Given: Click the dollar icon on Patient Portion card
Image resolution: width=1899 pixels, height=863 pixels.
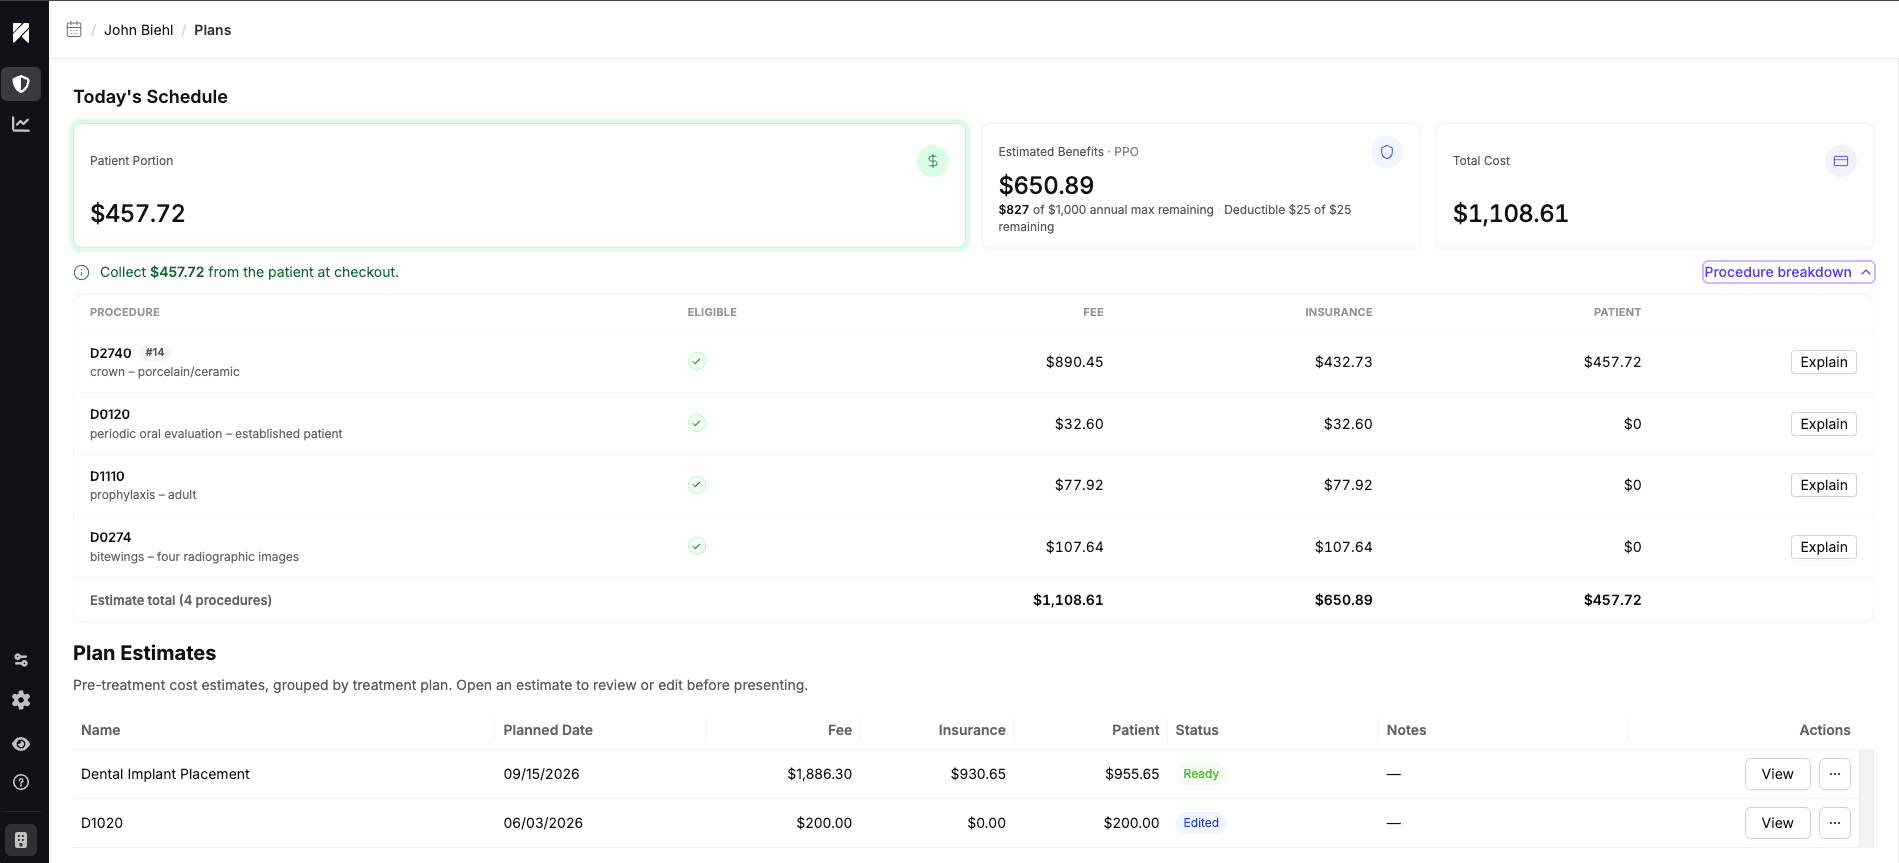Looking at the screenshot, I should [x=933, y=161].
